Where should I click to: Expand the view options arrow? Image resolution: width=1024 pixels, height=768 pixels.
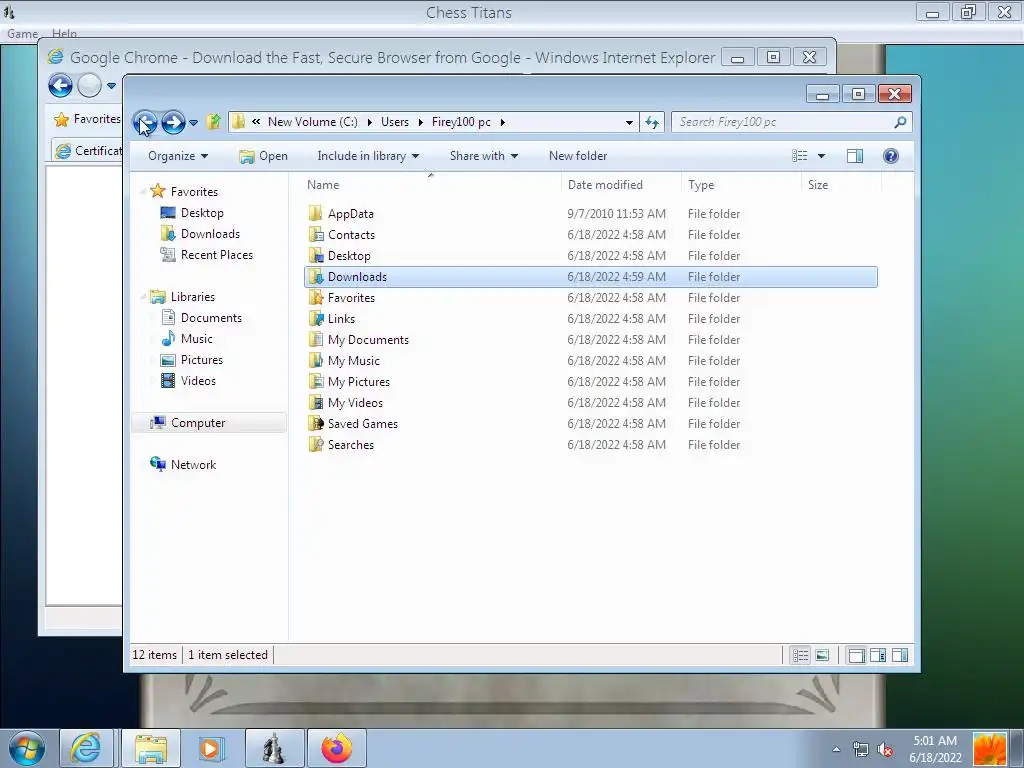pos(822,156)
